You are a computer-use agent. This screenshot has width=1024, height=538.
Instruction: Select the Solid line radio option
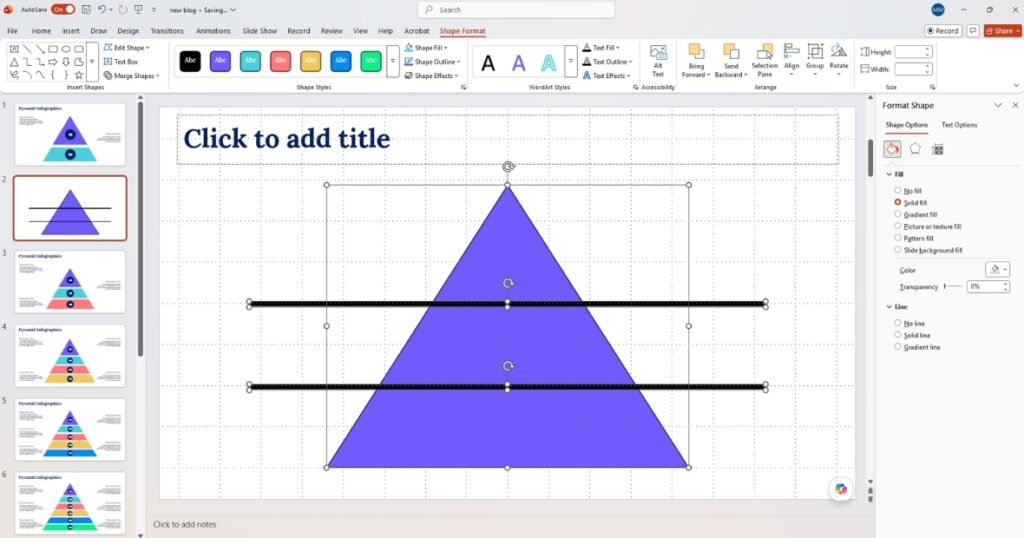point(898,335)
